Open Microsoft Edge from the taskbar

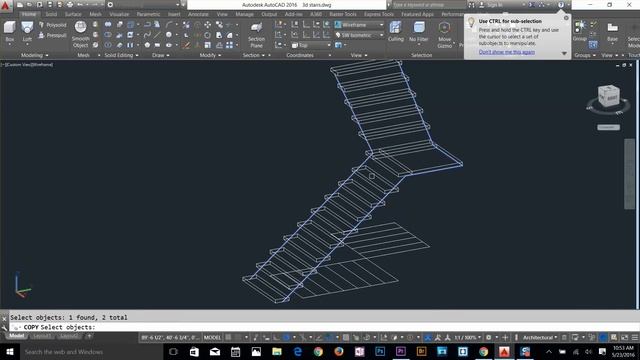click(x=298, y=351)
